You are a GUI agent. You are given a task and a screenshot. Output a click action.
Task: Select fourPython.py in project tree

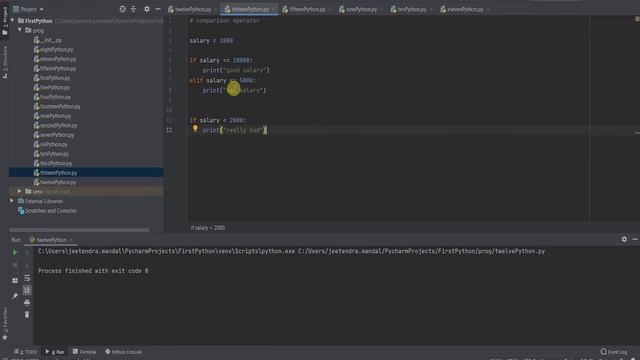click(x=52, y=97)
